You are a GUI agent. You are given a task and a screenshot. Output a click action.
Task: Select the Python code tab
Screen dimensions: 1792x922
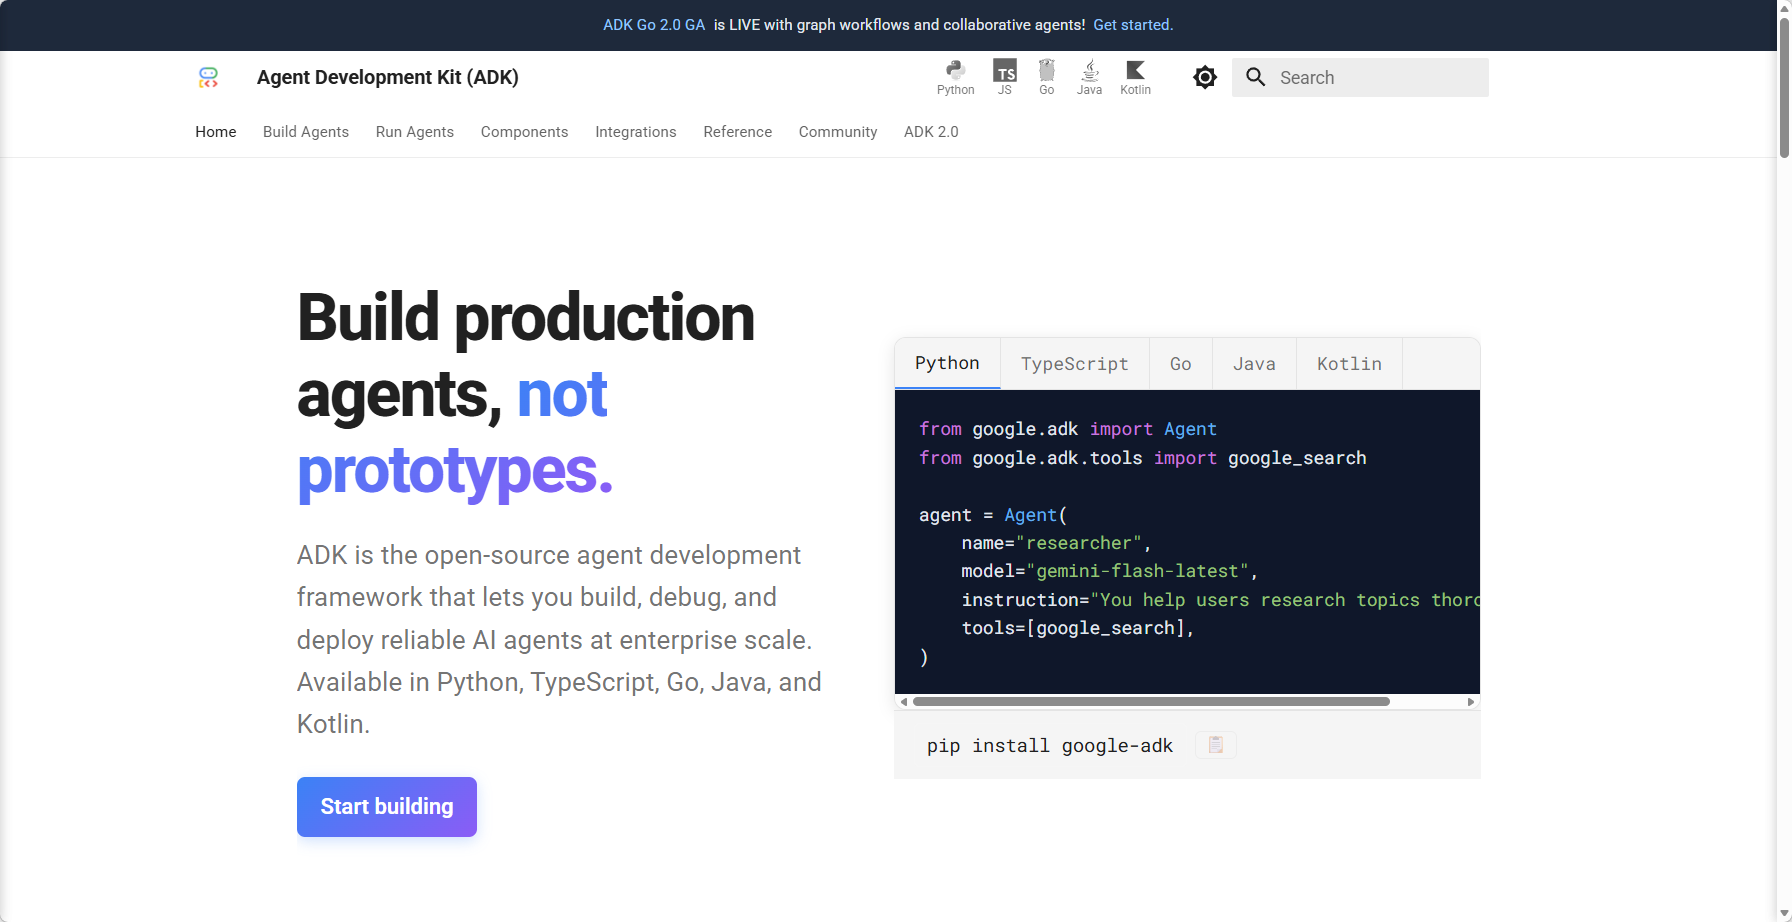click(x=947, y=363)
